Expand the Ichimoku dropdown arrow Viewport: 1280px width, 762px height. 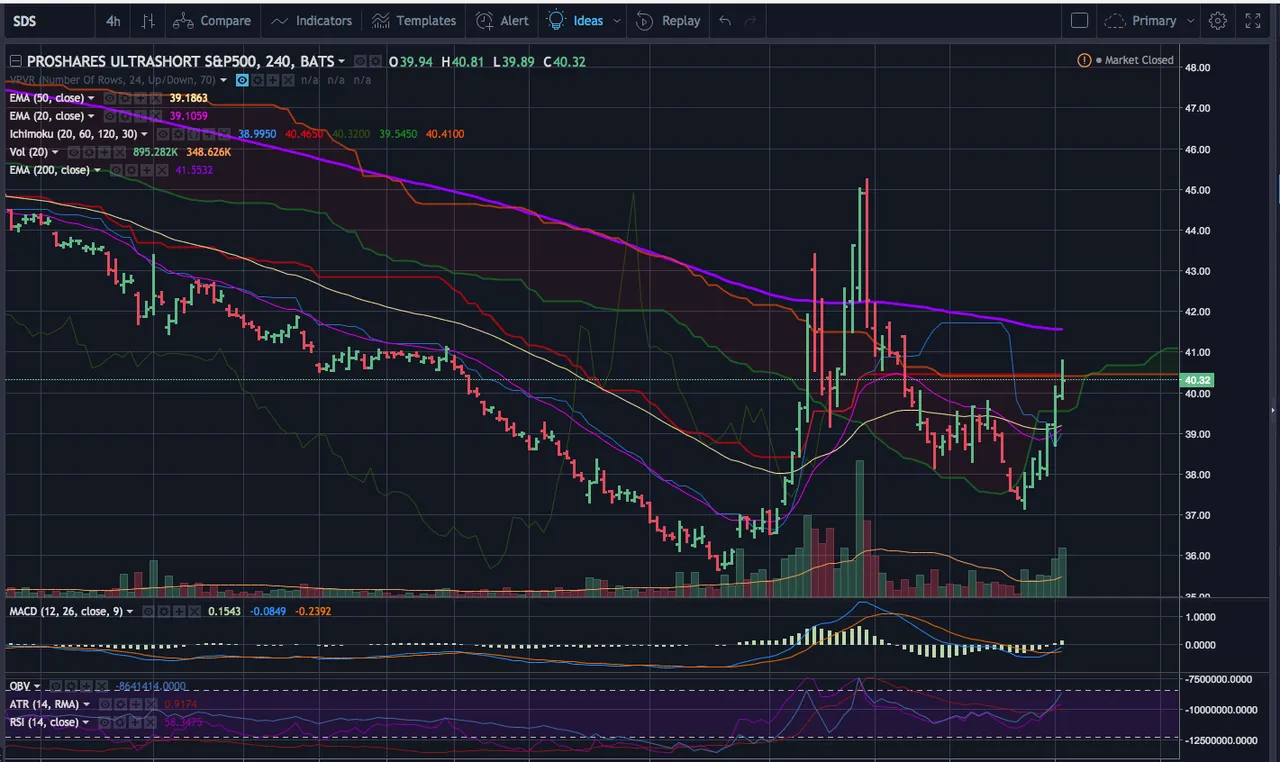coord(145,134)
